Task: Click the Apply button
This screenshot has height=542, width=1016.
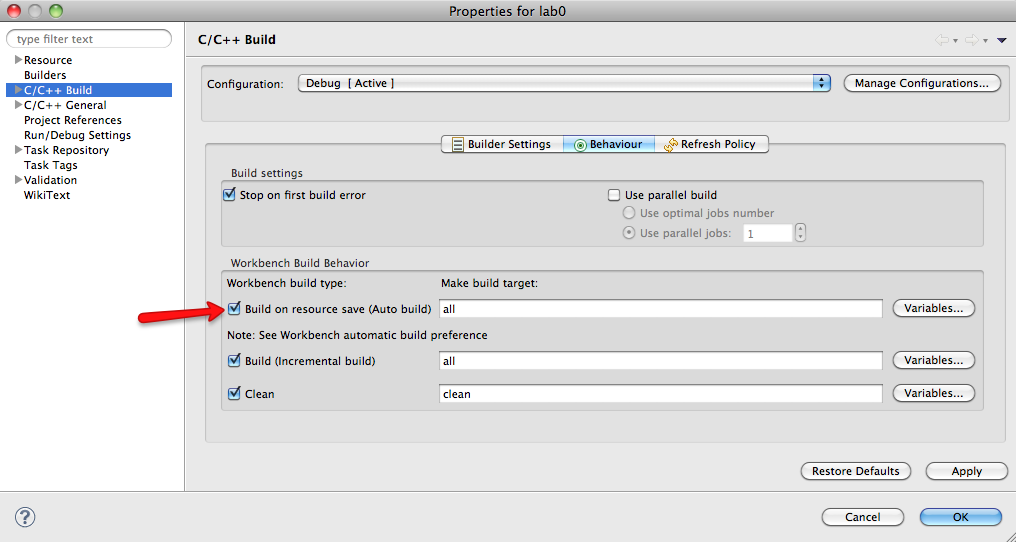Action: (x=966, y=471)
